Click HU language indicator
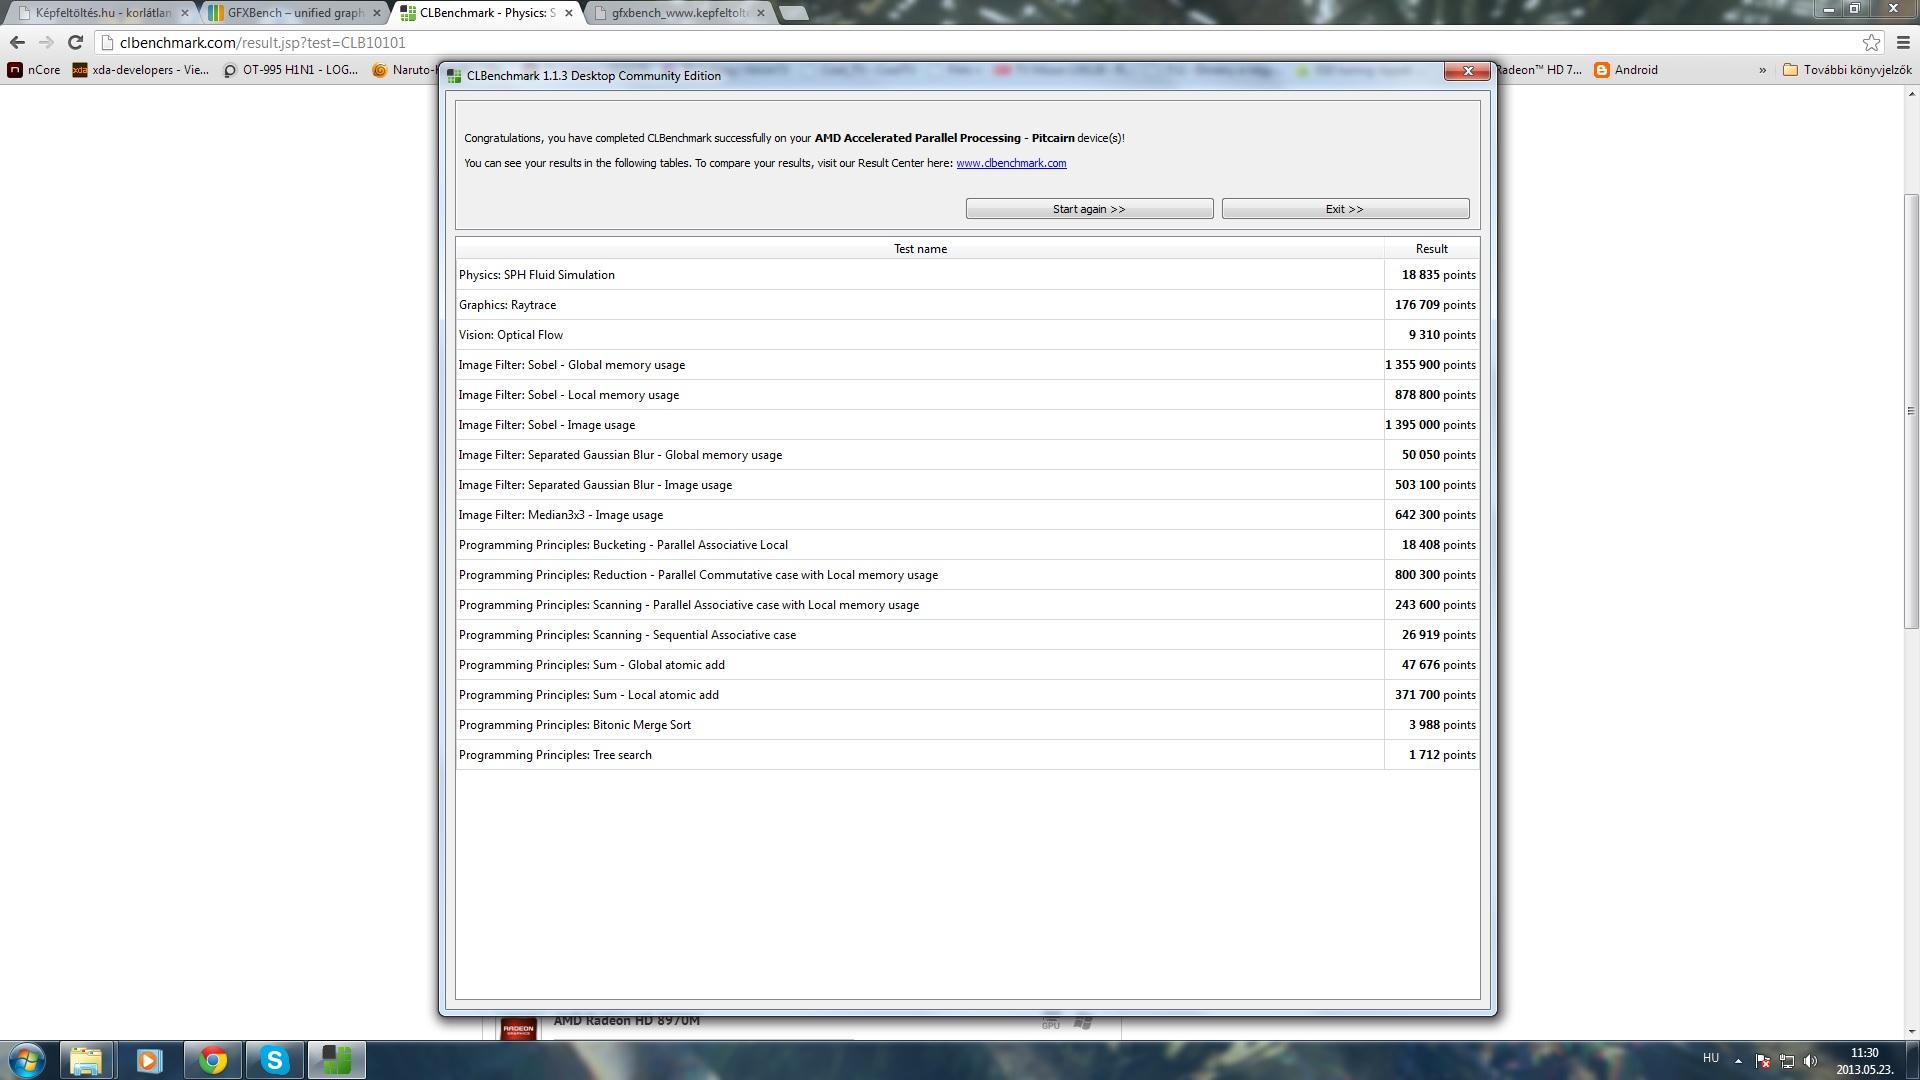This screenshot has width=1920, height=1080. click(1710, 1058)
